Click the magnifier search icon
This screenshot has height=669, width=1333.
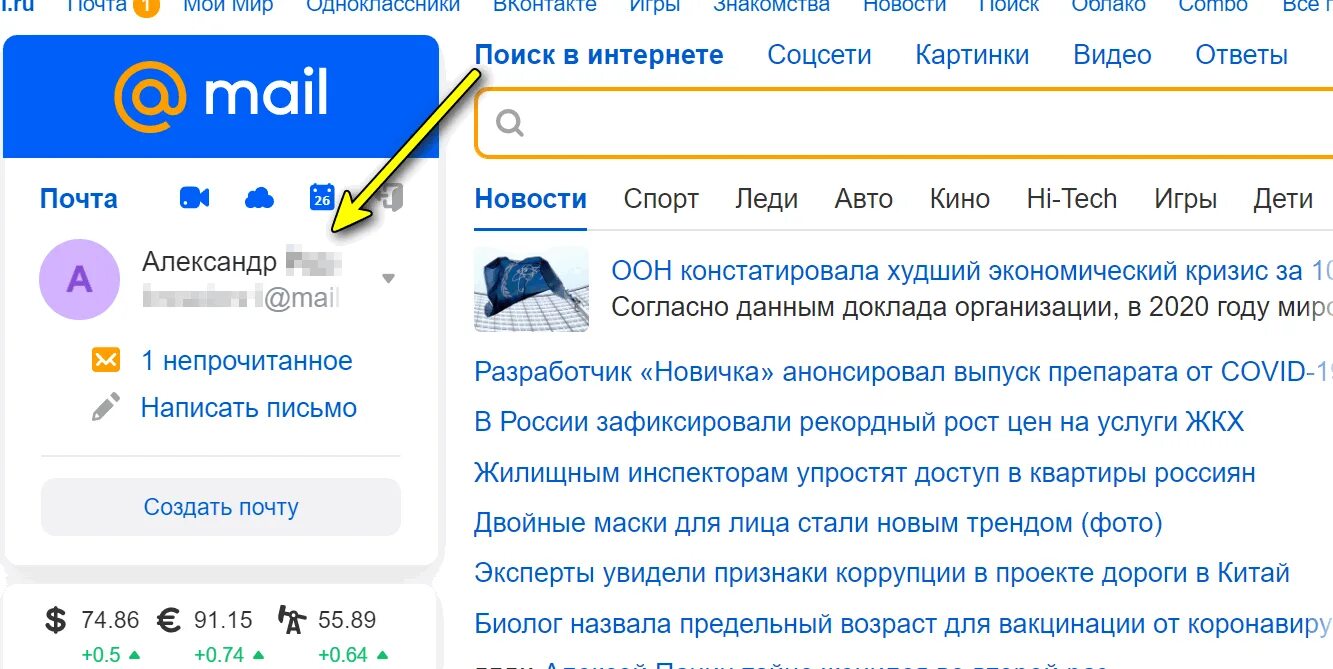(509, 123)
